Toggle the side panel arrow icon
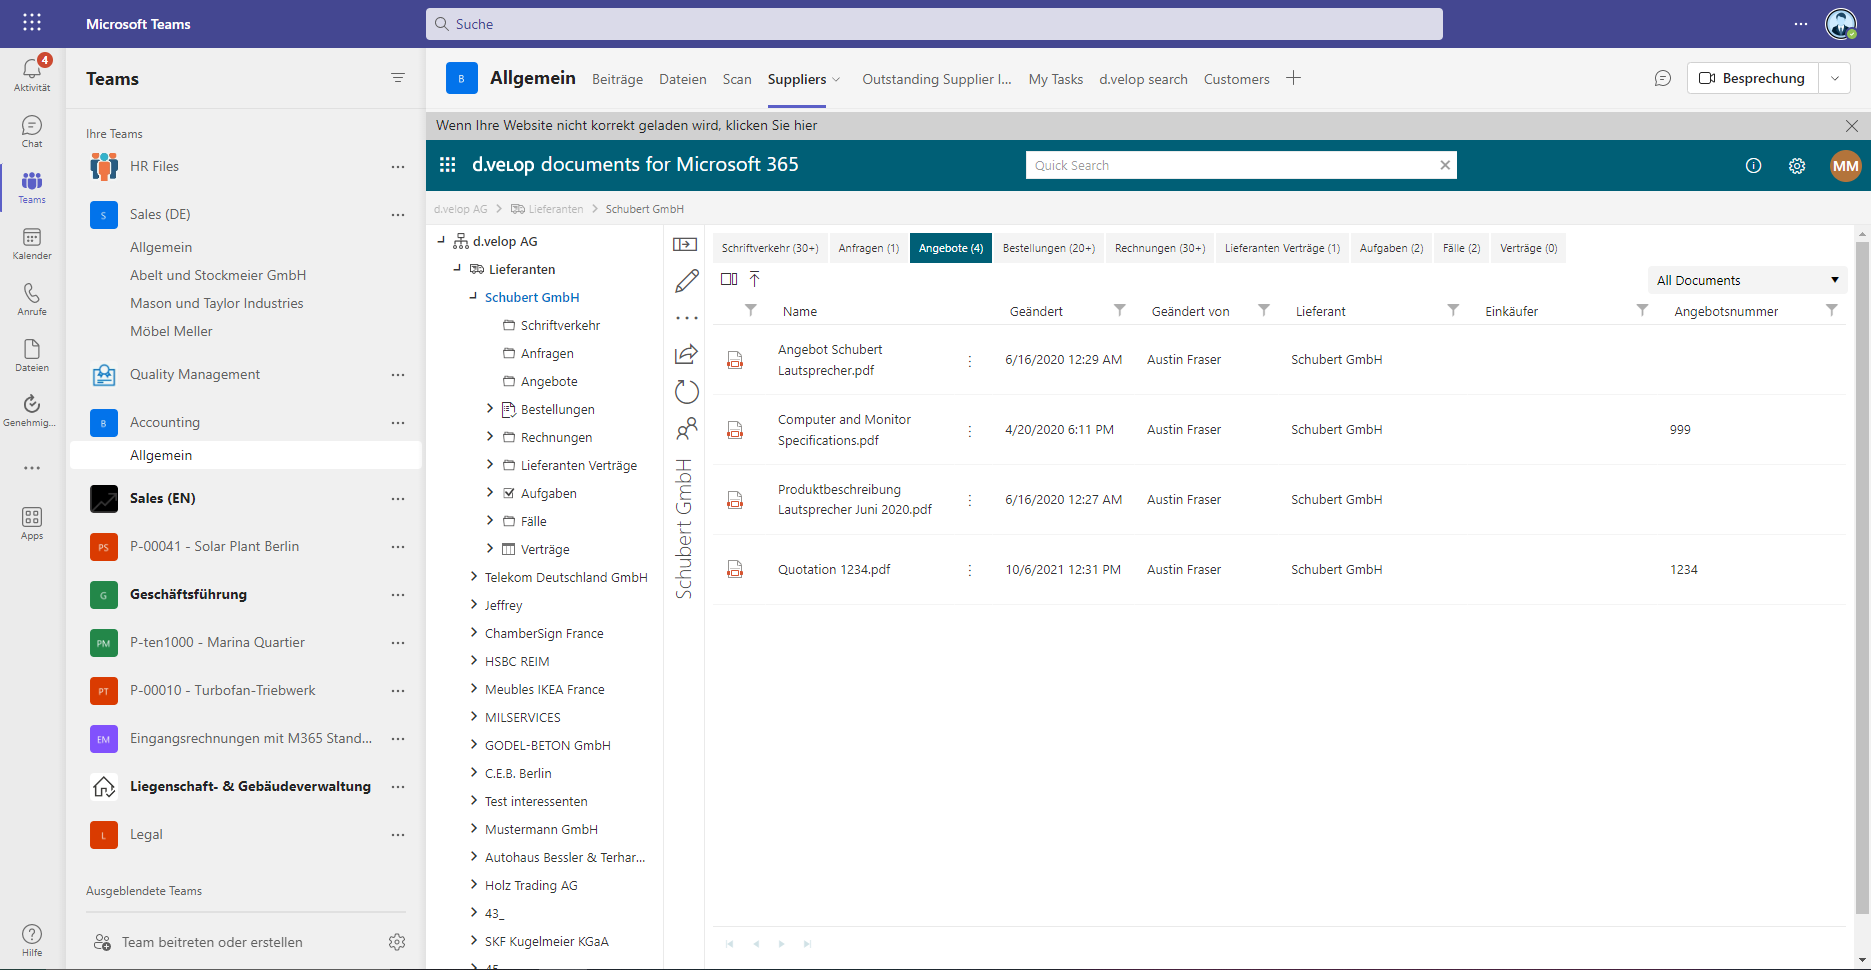1871x970 pixels. (686, 244)
